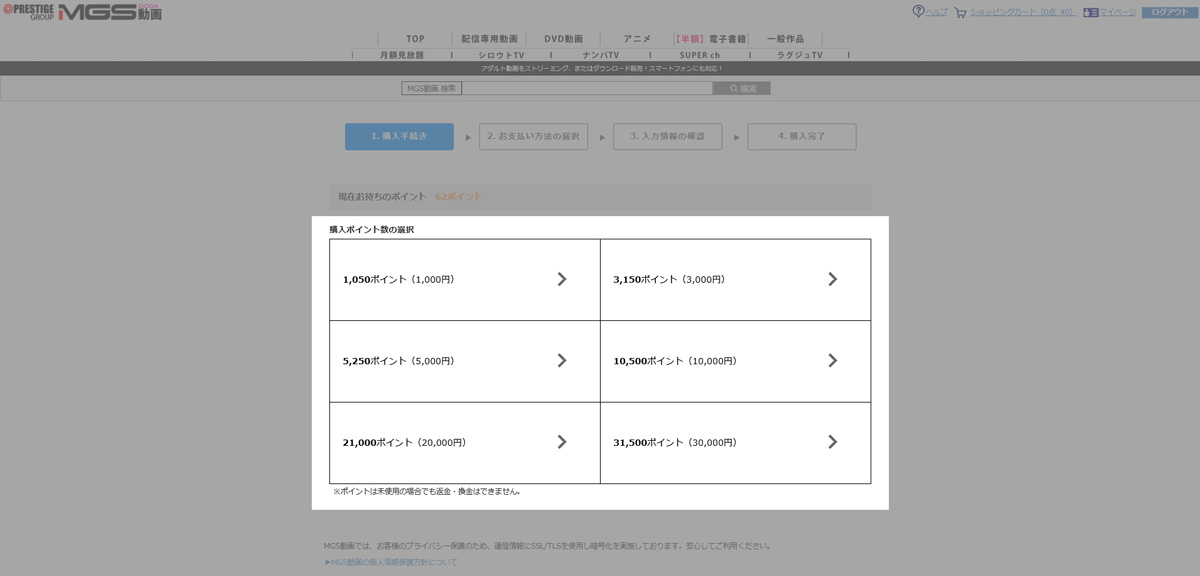Click the MGS動画 logo
This screenshot has height=576, width=1200.
(x=110, y=13)
